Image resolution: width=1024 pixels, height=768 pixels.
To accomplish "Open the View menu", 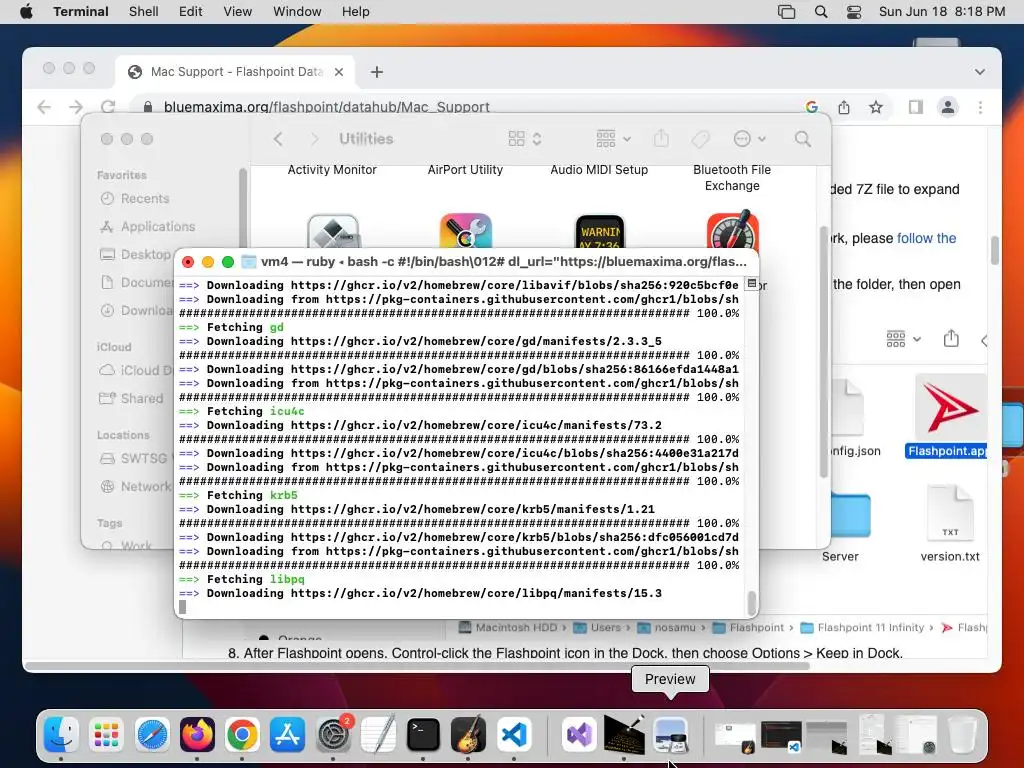I will pos(237,12).
